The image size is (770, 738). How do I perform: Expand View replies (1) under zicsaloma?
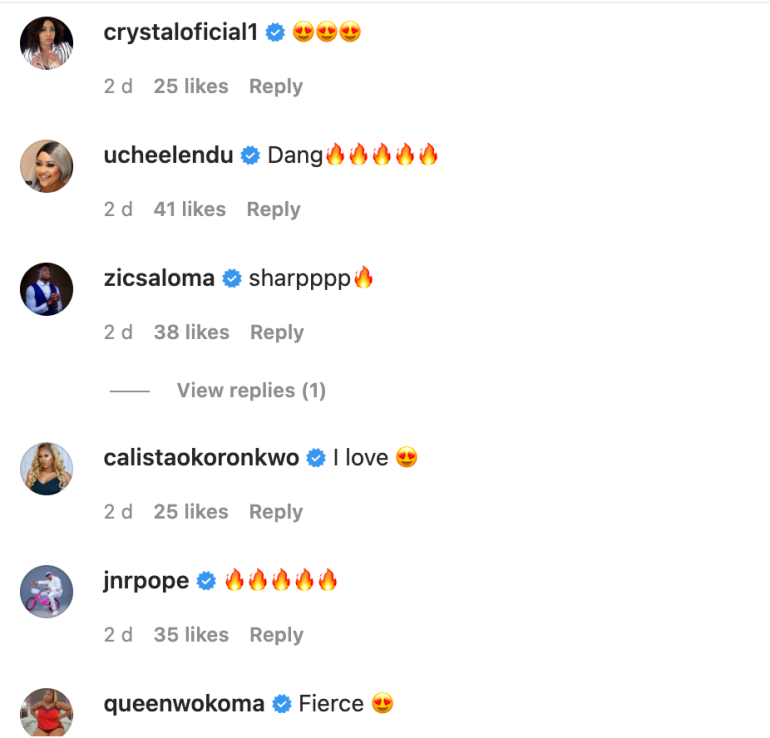click(251, 390)
